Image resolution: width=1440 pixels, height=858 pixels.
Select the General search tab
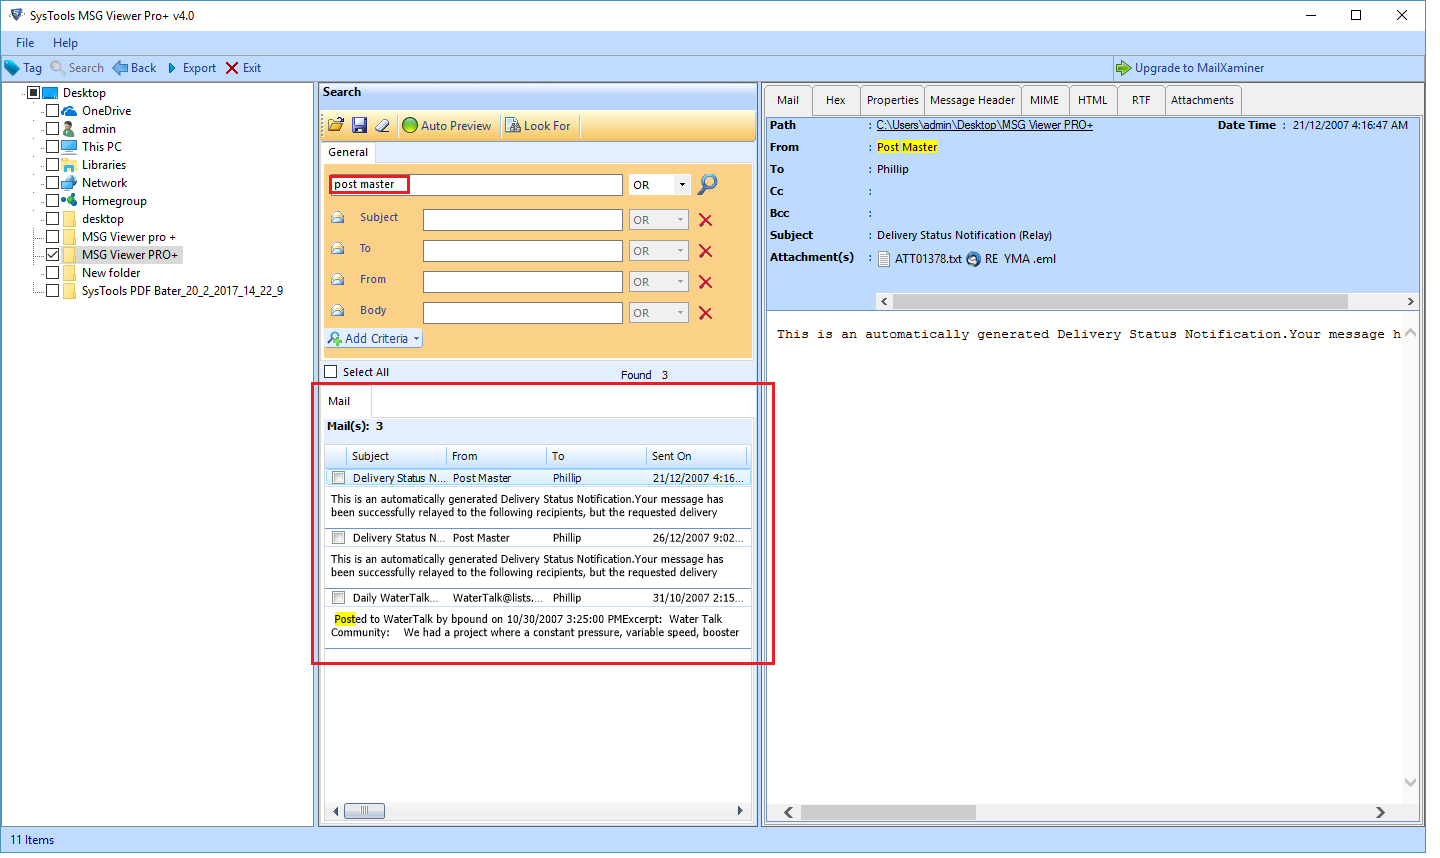[x=348, y=152]
